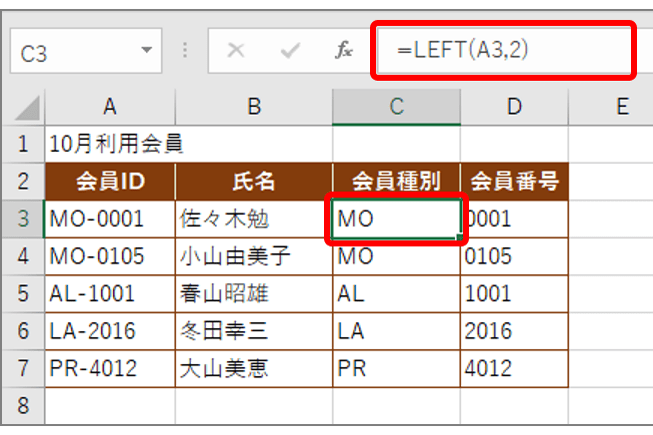The height and width of the screenshot is (435, 653).
Task: Select row 3 header
Action: click(x=23, y=219)
